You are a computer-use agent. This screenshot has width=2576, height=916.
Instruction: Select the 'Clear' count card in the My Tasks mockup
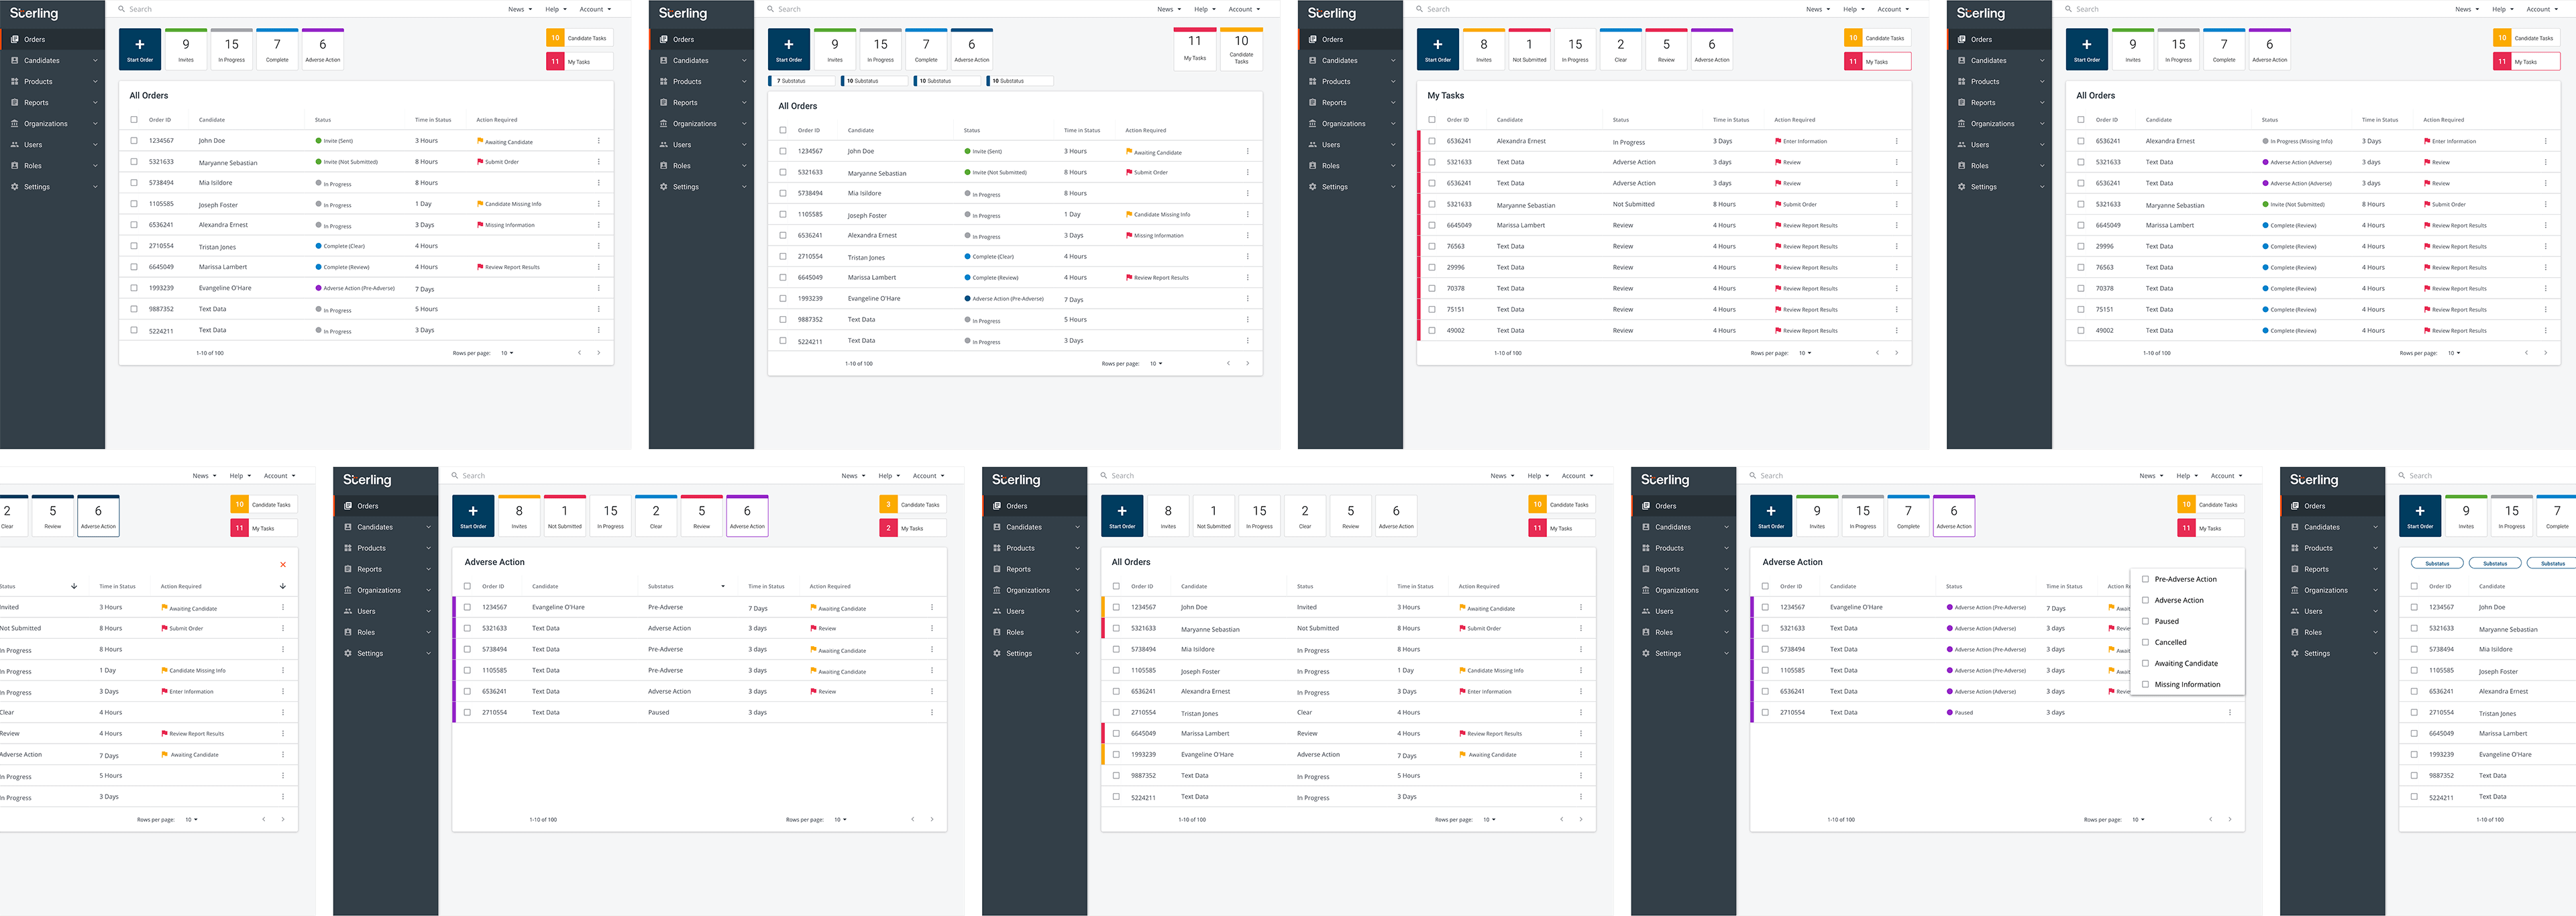(1621, 49)
